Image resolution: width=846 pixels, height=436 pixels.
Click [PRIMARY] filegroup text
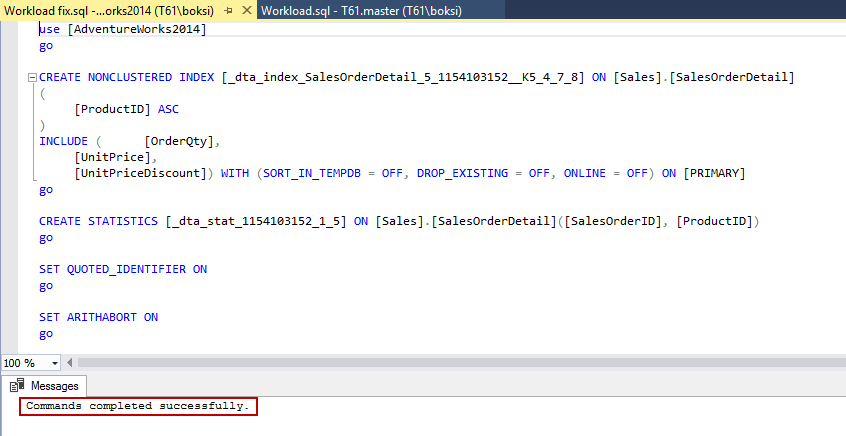tap(714, 173)
